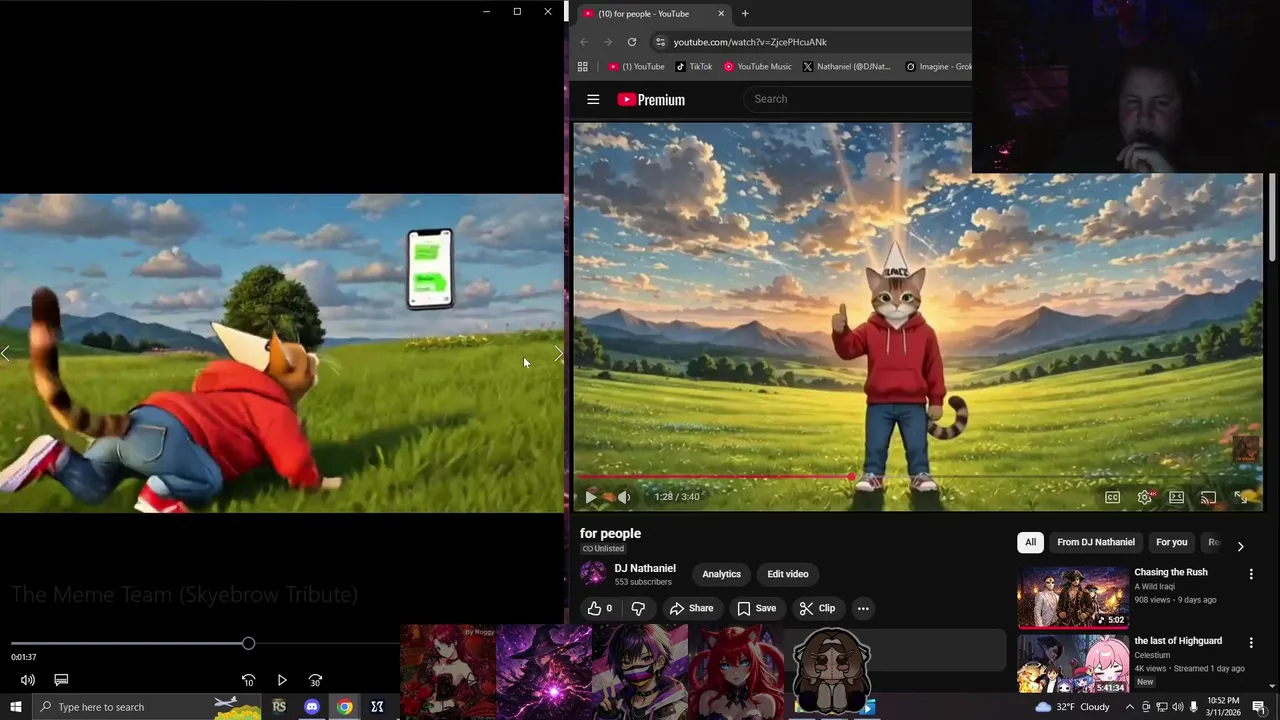The image size is (1280, 720).
Task: Click Edit video button
Action: [787, 574]
